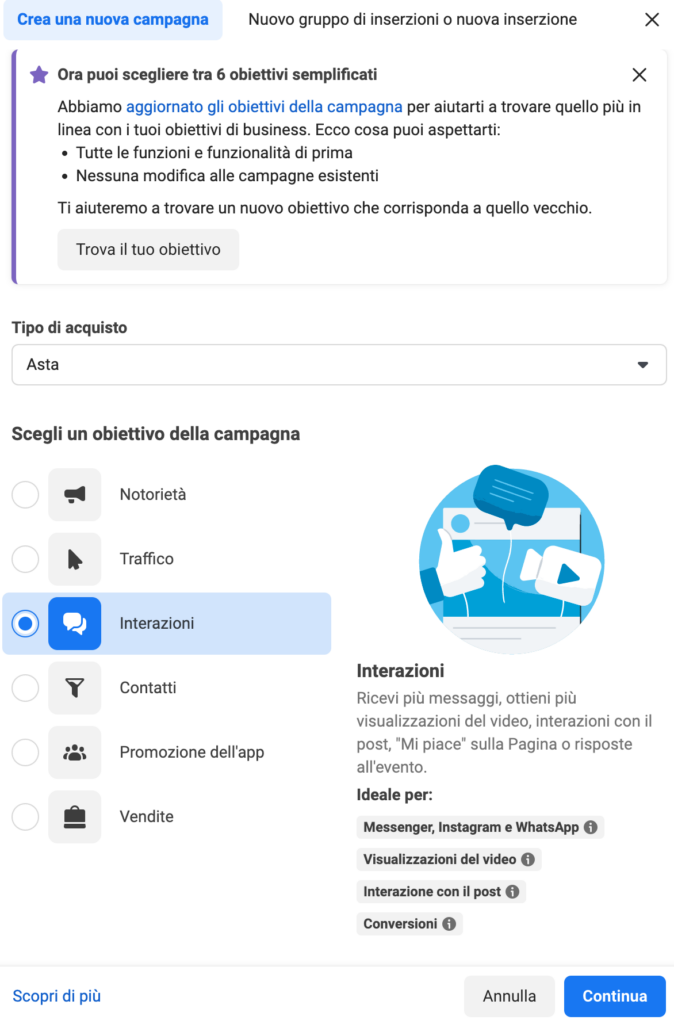674x1024 pixels.
Task: Dismiss the simplified objectives notice banner
Action: pos(640,75)
